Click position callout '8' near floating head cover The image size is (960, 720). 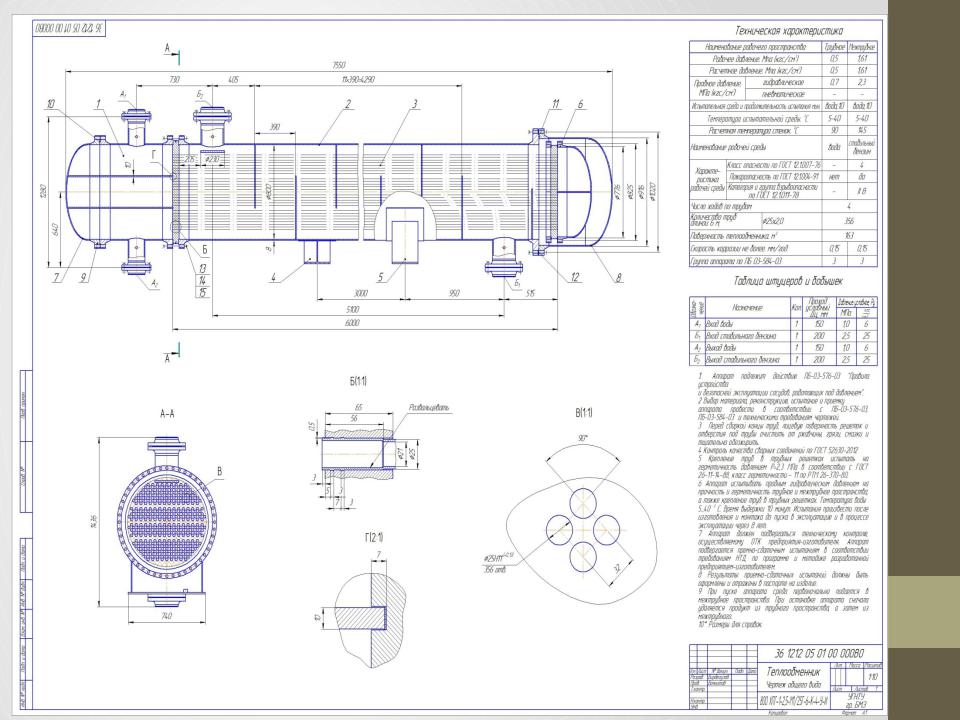pyautogui.click(x=618, y=278)
